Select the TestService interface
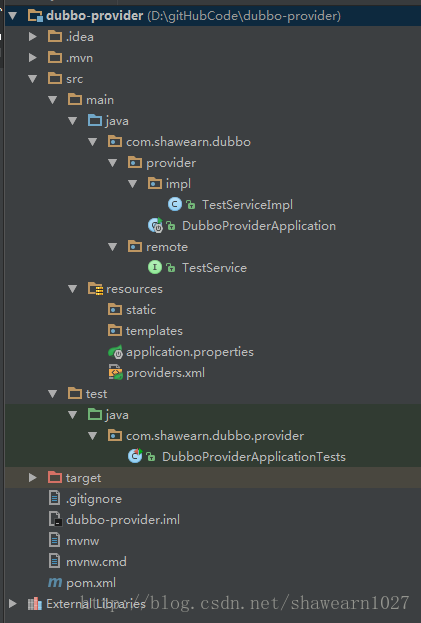Screen dimensions: 421x623 214,268
